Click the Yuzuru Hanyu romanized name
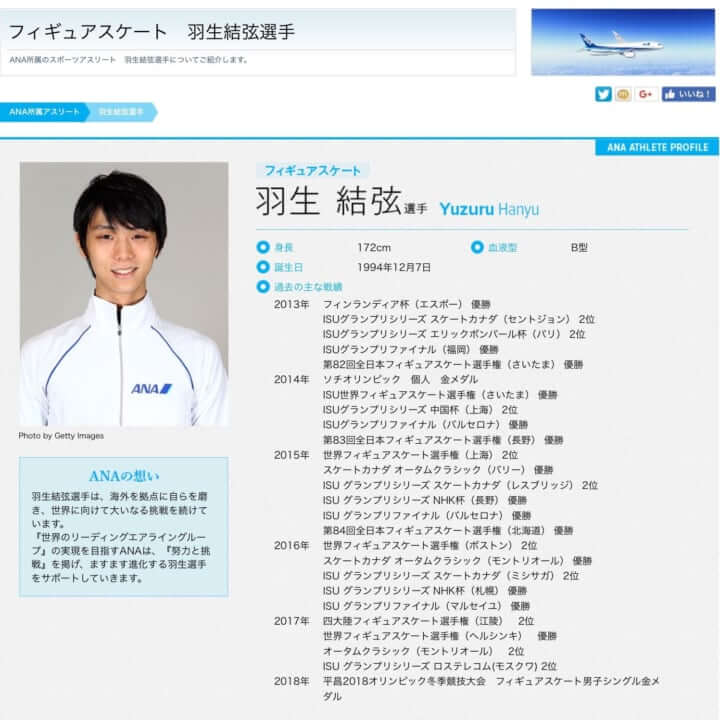Image resolution: width=720 pixels, height=720 pixels. 488,209
